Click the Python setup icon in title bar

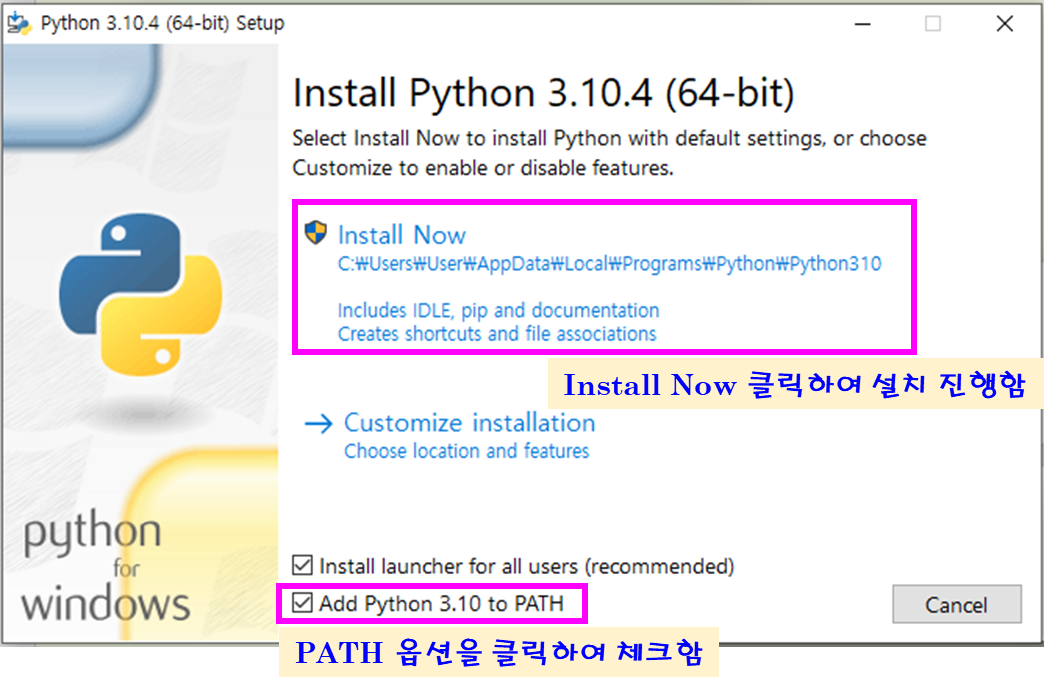click(x=19, y=23)
